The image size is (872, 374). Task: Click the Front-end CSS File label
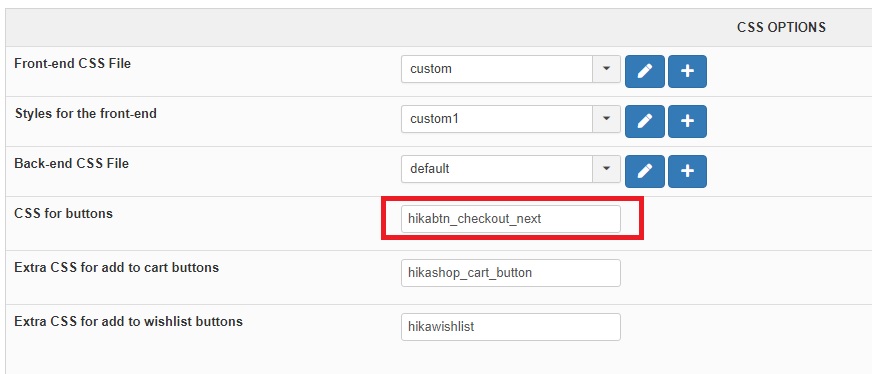click(x=72, y=63)
